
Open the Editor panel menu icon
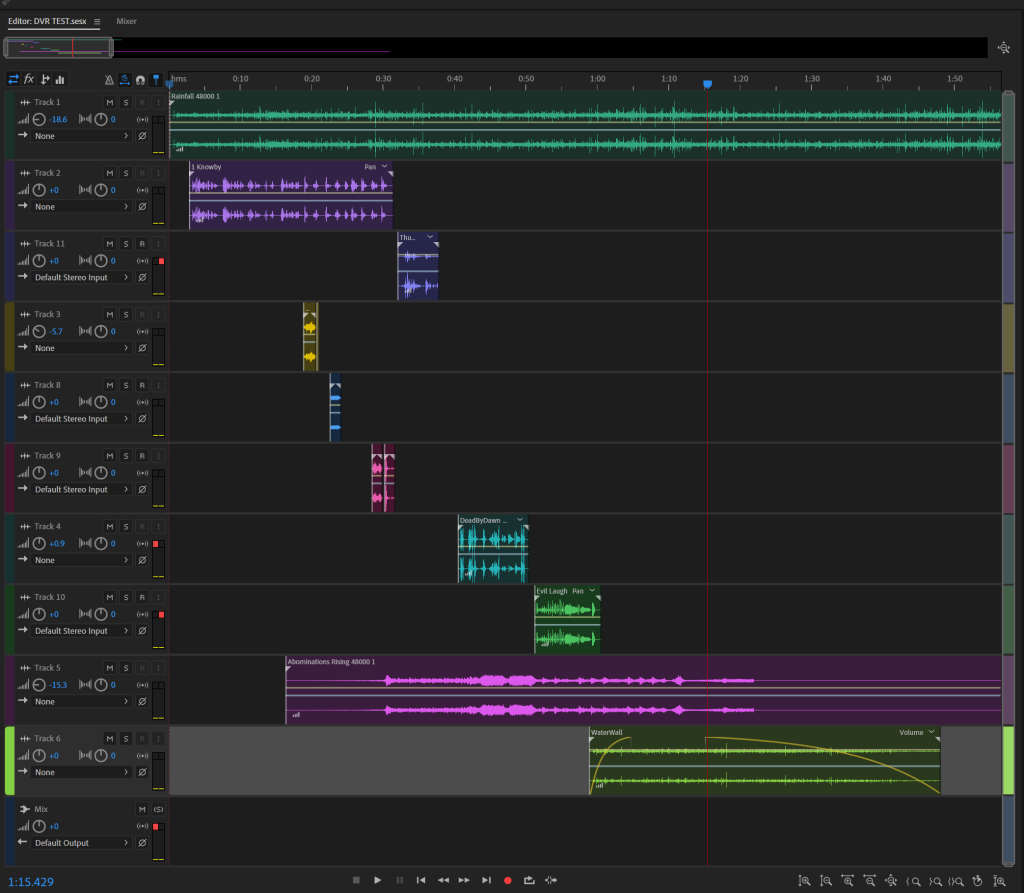click(x=97, y=21)
